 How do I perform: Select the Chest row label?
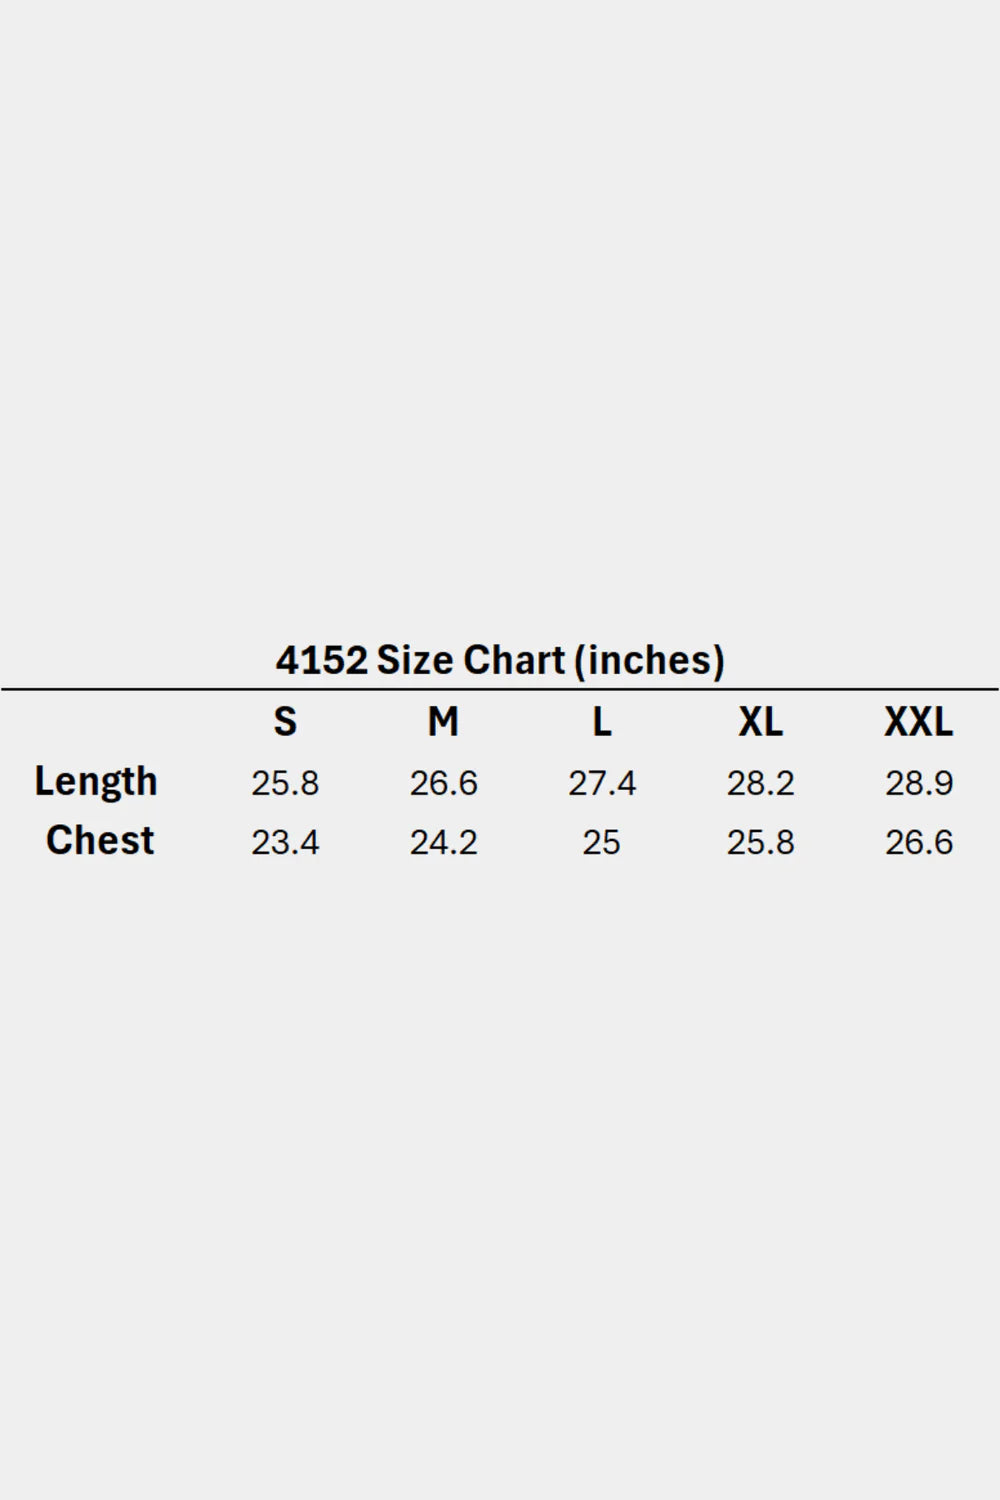tap(100, 841)
